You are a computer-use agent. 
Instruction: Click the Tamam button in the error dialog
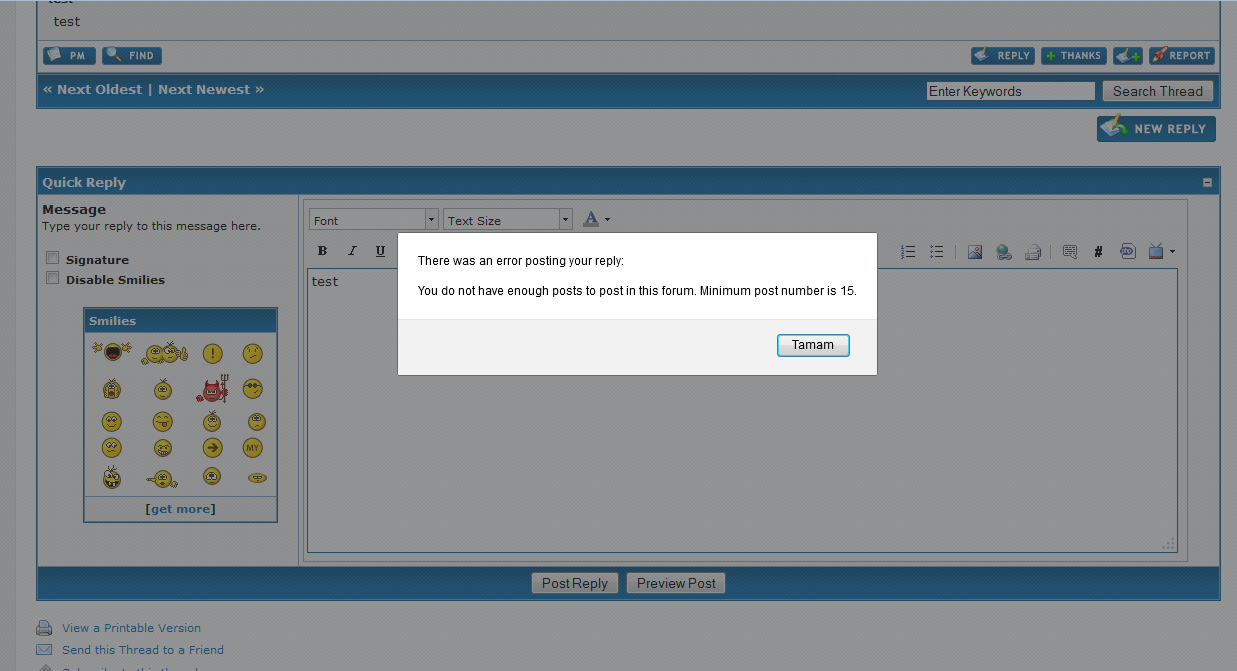813,345
